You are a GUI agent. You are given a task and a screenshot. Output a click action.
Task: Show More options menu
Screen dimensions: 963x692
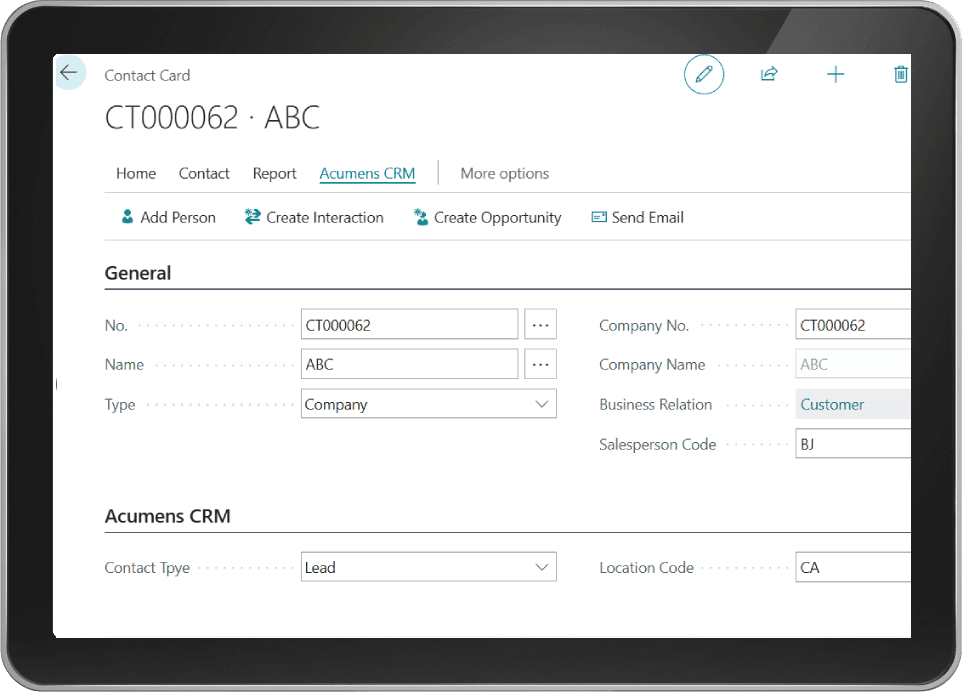[x=505, y=174]
